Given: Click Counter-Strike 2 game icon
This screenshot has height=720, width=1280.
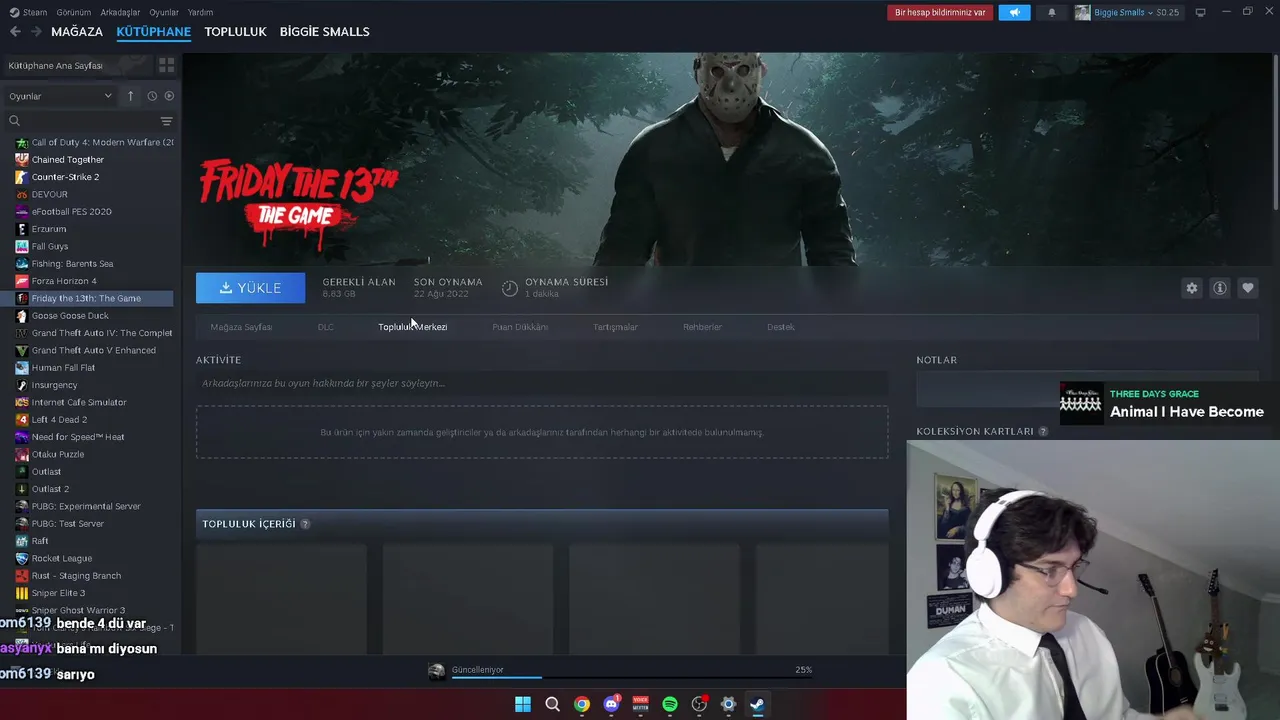Looking at the screenshot, I should (22, 177).
